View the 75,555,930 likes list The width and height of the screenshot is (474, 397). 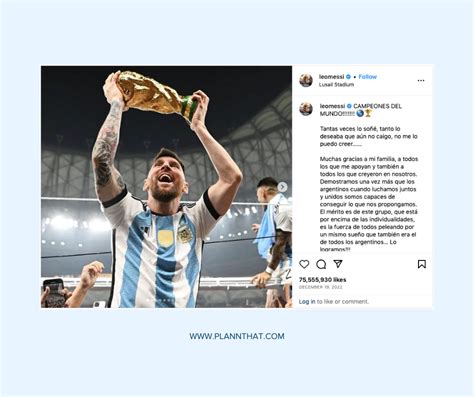(322, 280)
